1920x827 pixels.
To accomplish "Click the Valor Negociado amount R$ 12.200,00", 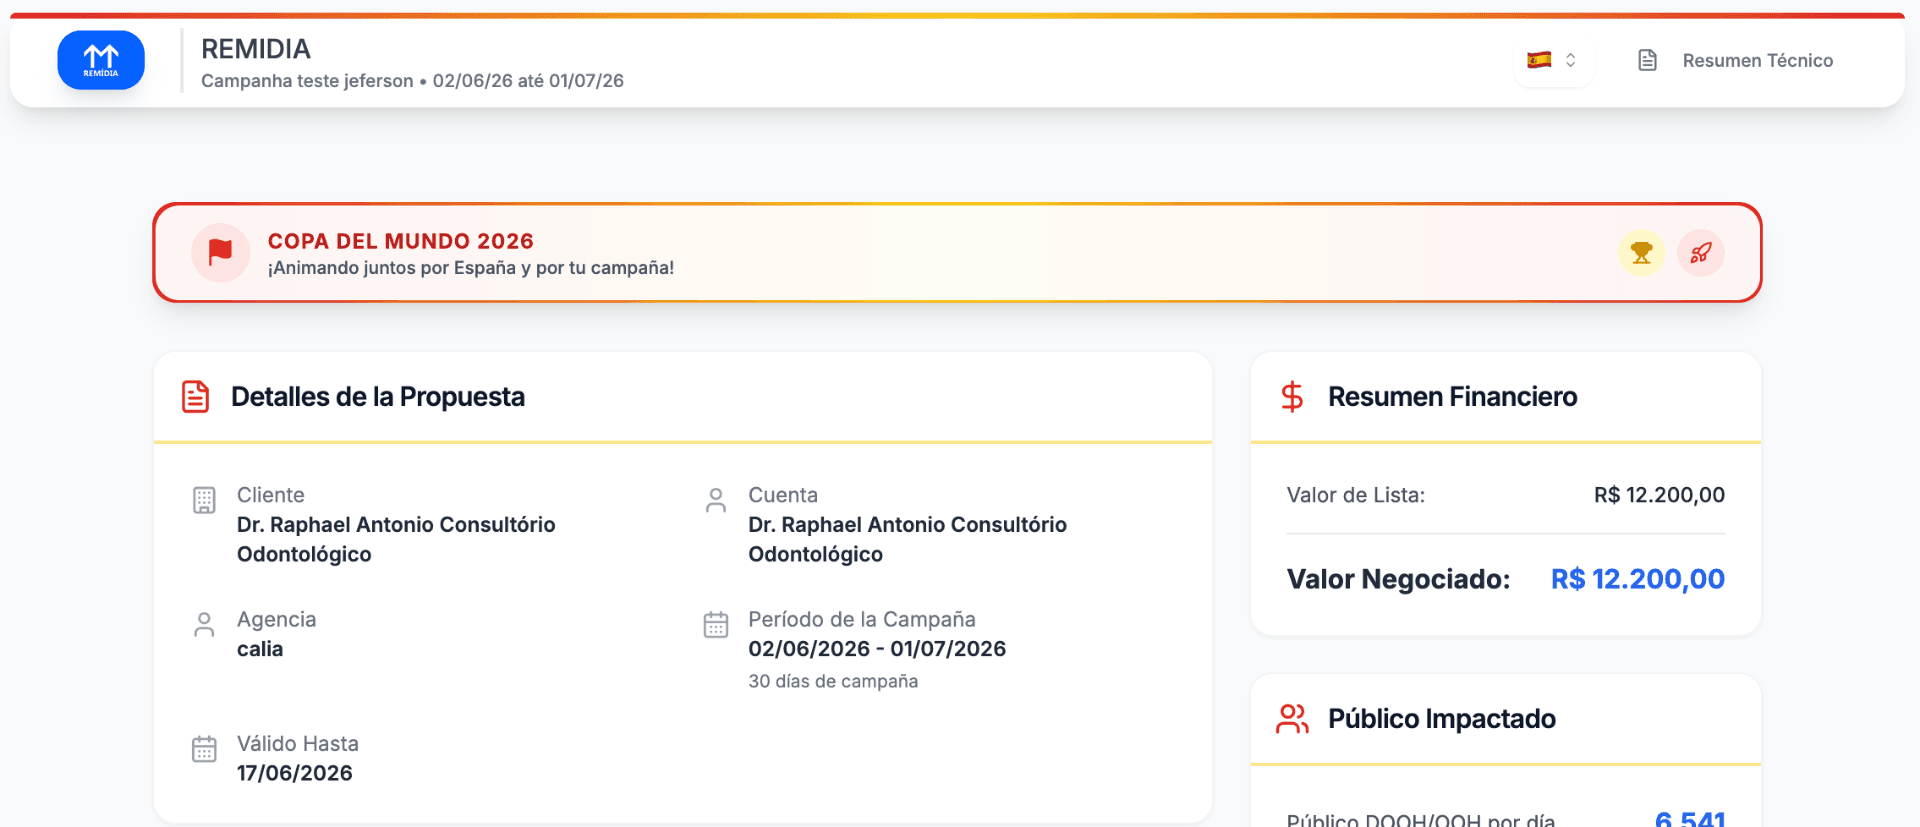I will click(1638, 579).
